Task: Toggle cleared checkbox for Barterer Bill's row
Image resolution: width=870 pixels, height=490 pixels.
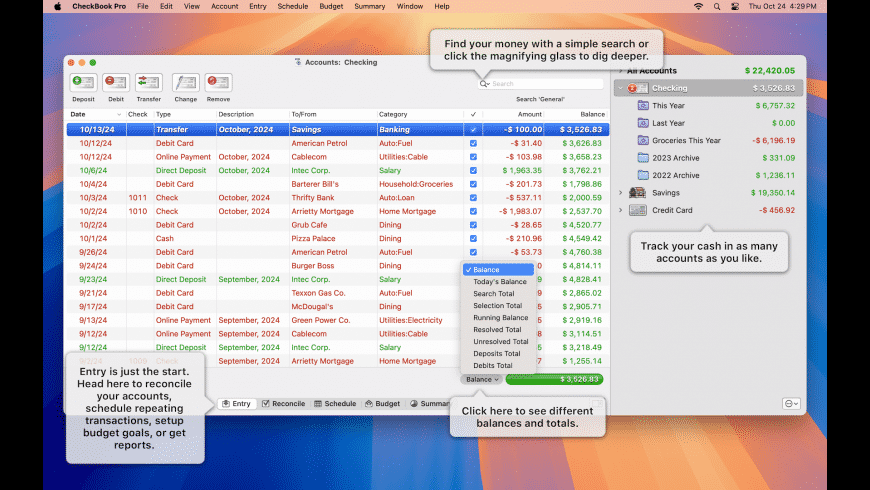Action: pos(473,184)
